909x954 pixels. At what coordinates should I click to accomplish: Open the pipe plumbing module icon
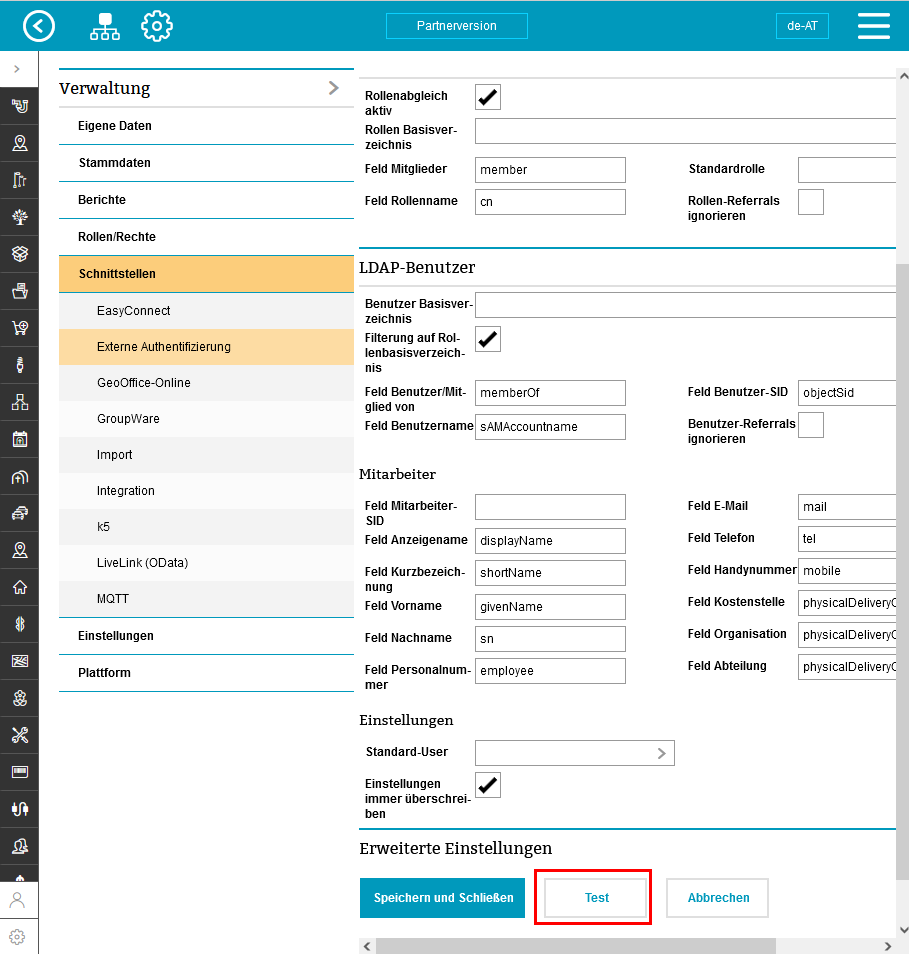coord(20,106)
